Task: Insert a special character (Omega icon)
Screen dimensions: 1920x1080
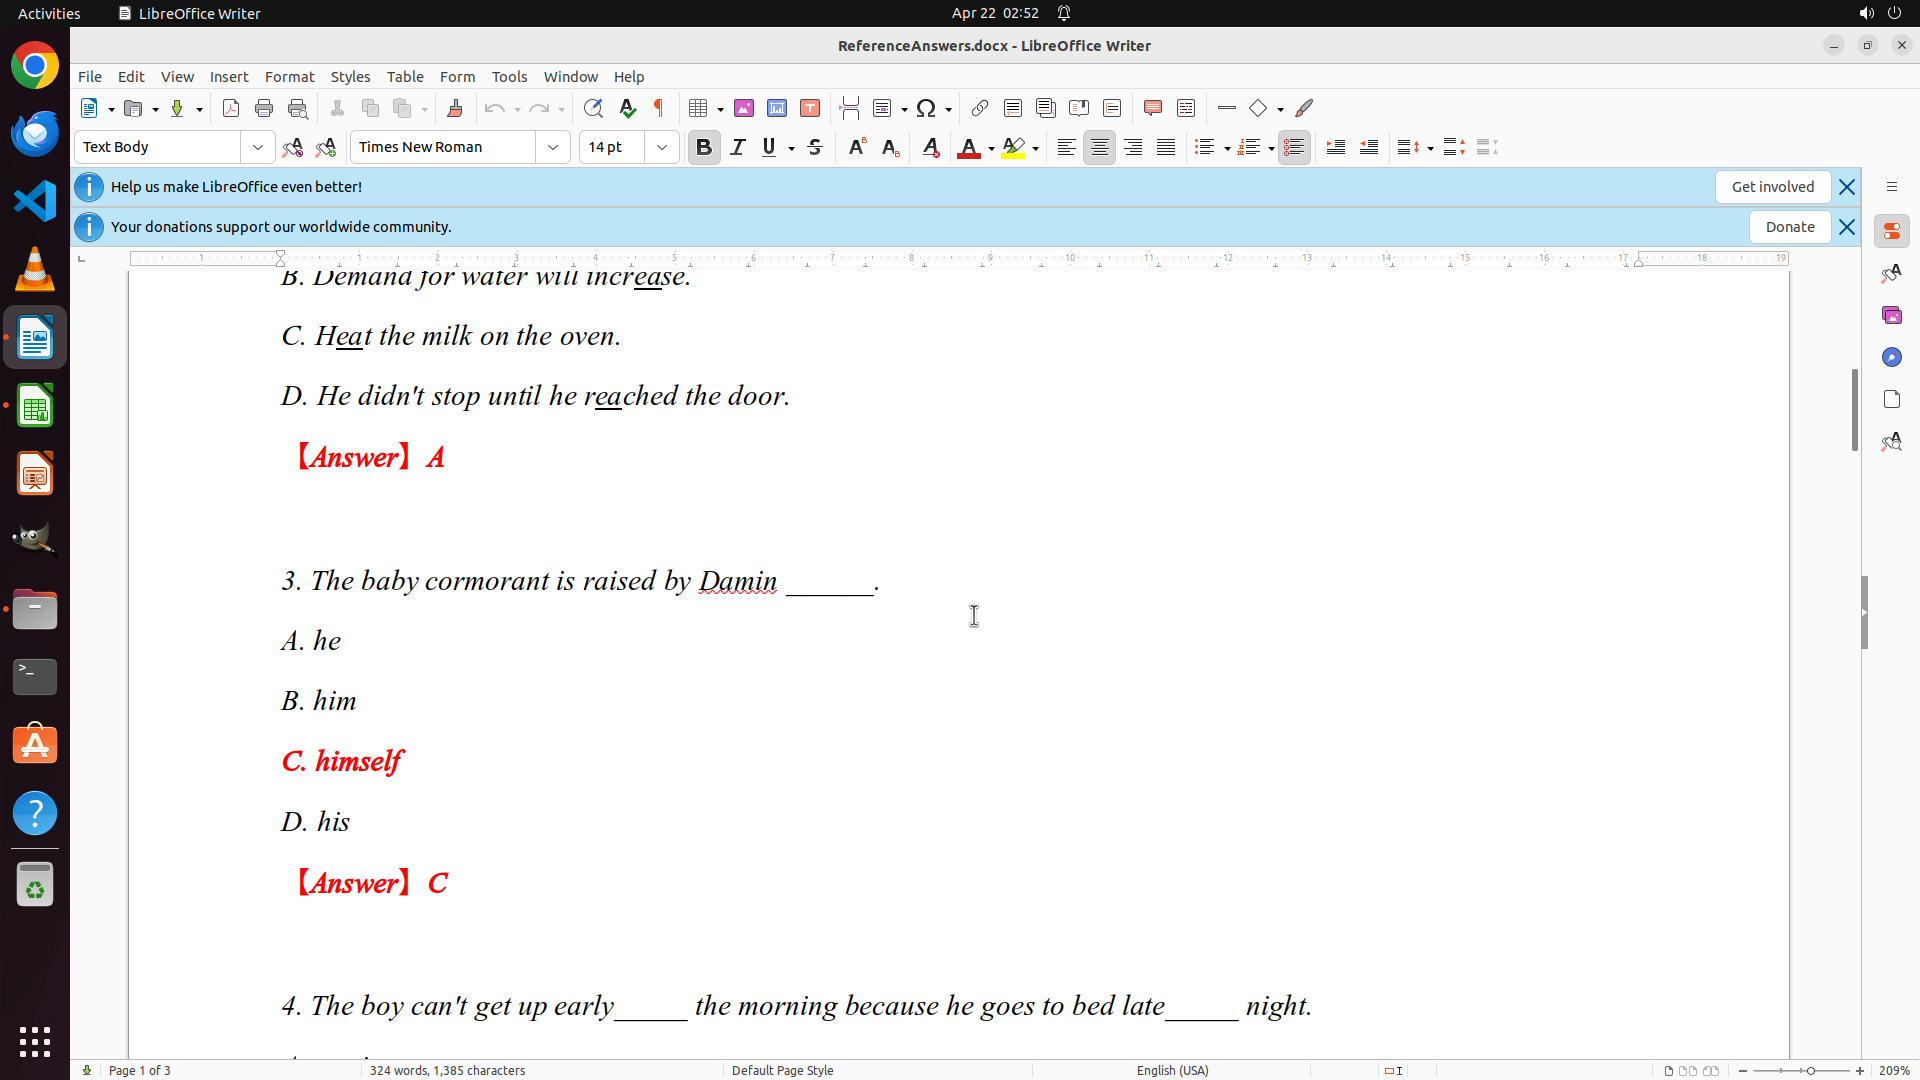Action: point(926,108)
